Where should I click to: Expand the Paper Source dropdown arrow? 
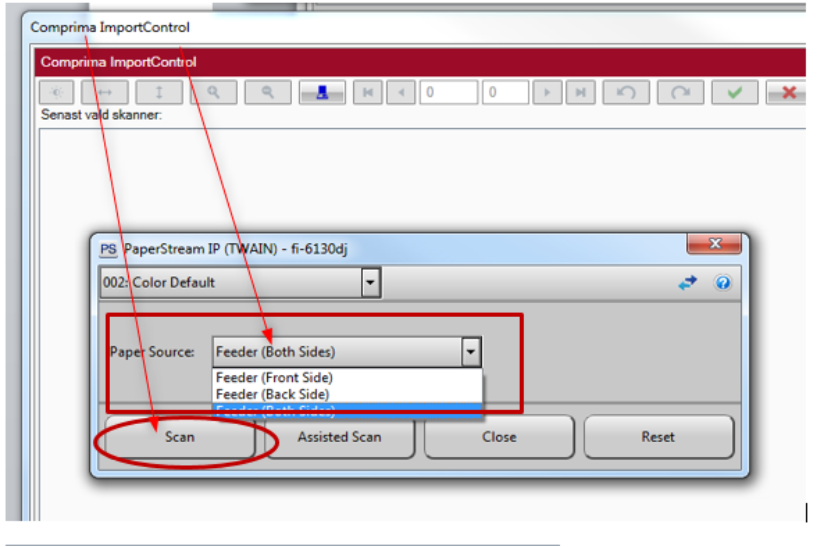click(471, 352)
